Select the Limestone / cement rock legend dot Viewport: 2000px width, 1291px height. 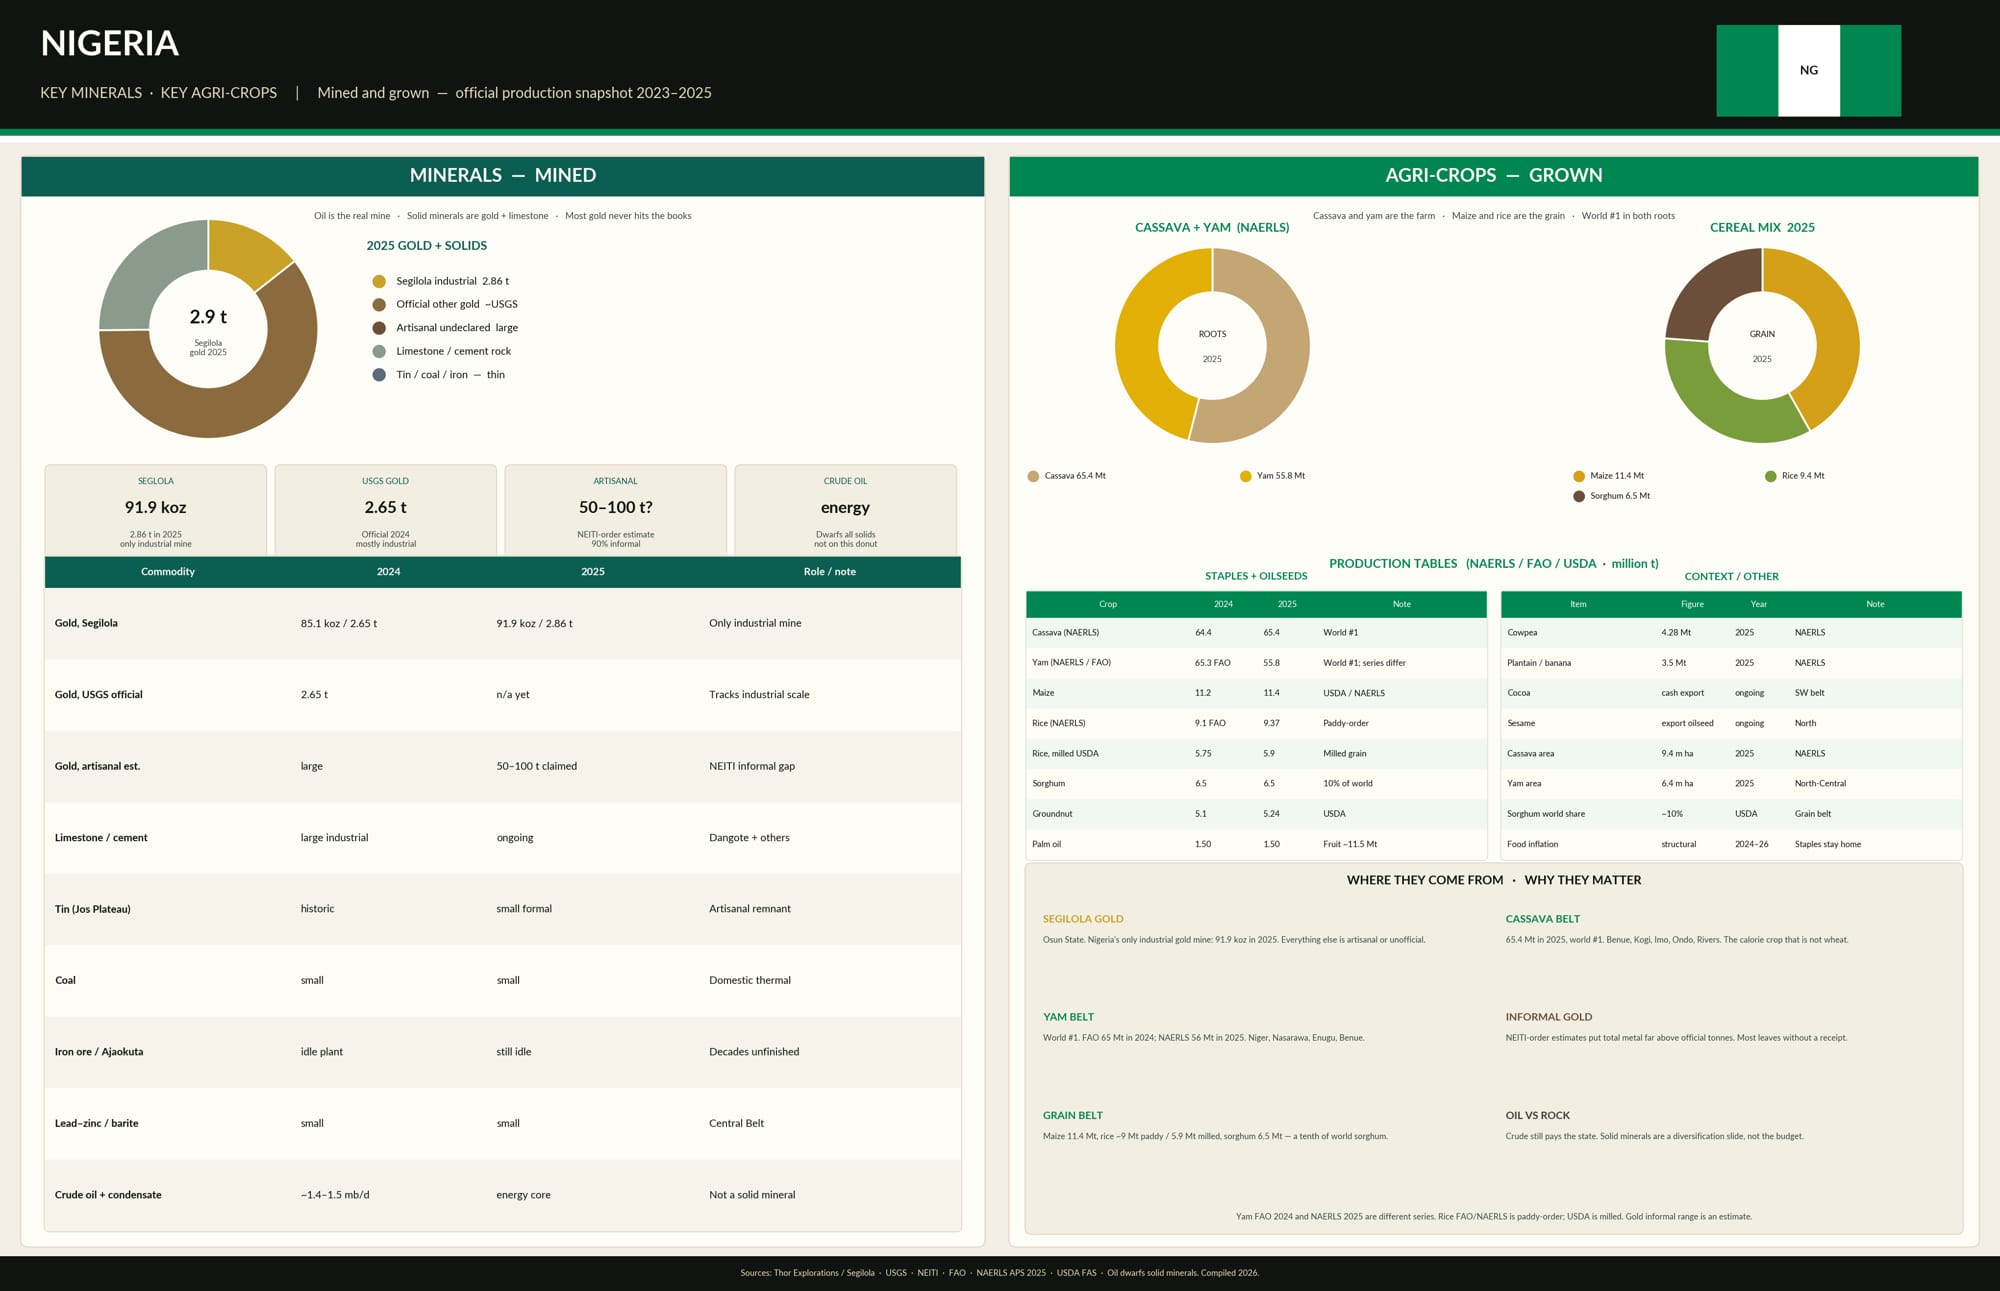(379, 351)
